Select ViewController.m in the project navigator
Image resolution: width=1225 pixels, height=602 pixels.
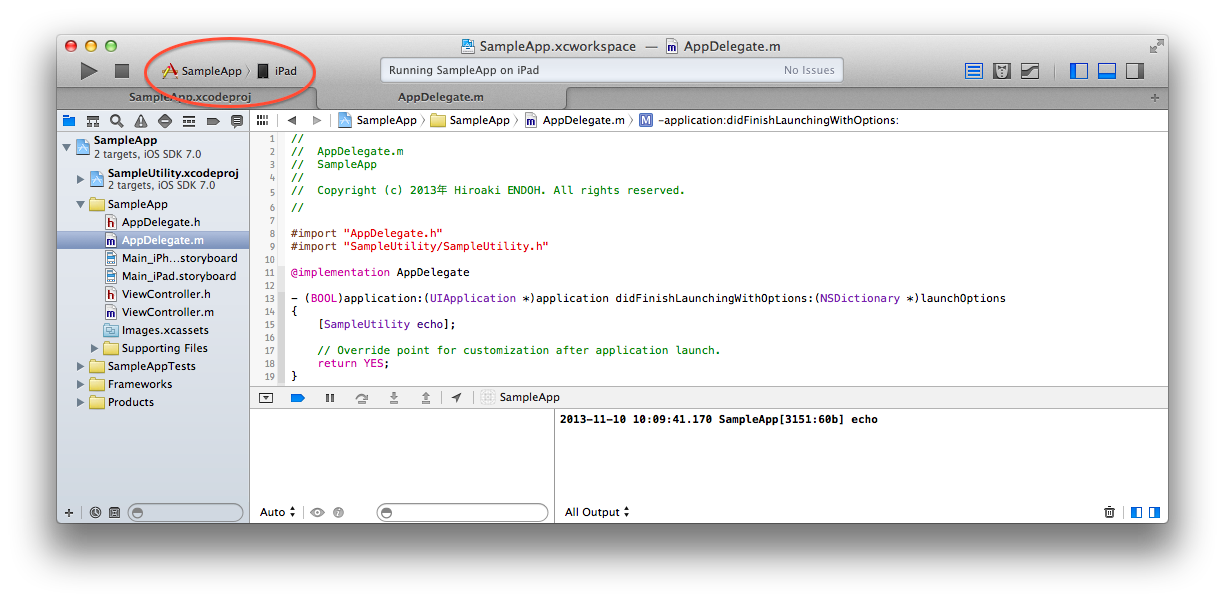[x=167, y=312]
